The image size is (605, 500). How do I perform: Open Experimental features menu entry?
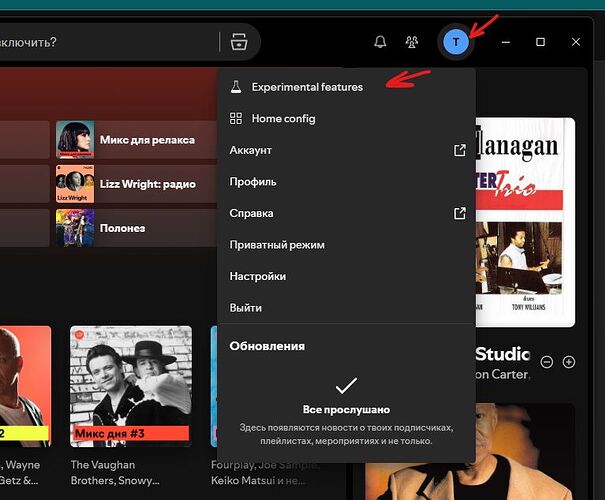tap(346, 87)
